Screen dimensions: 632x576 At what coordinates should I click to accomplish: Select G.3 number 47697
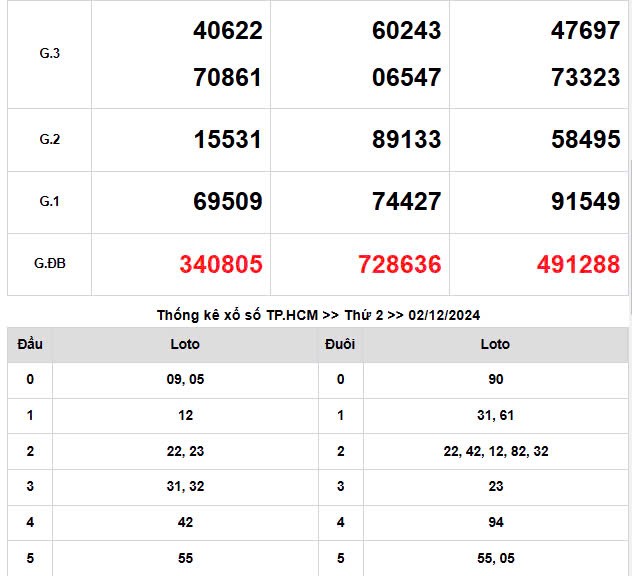tap(586, 31)
